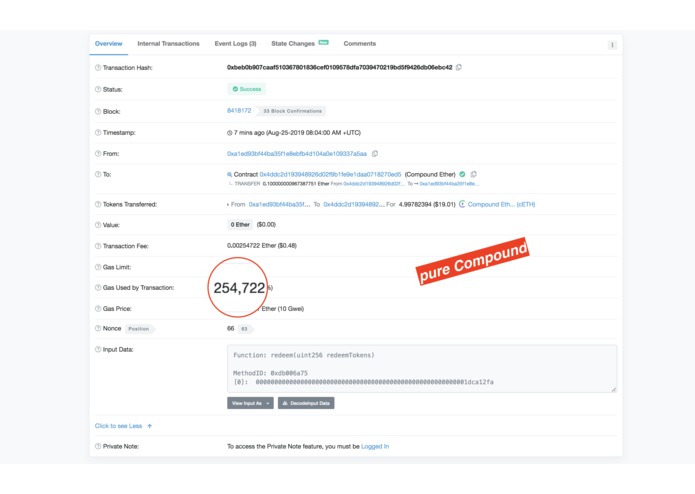Click help icon next to Transaction Fee
695x494 pixels.
tap(98, 246)
